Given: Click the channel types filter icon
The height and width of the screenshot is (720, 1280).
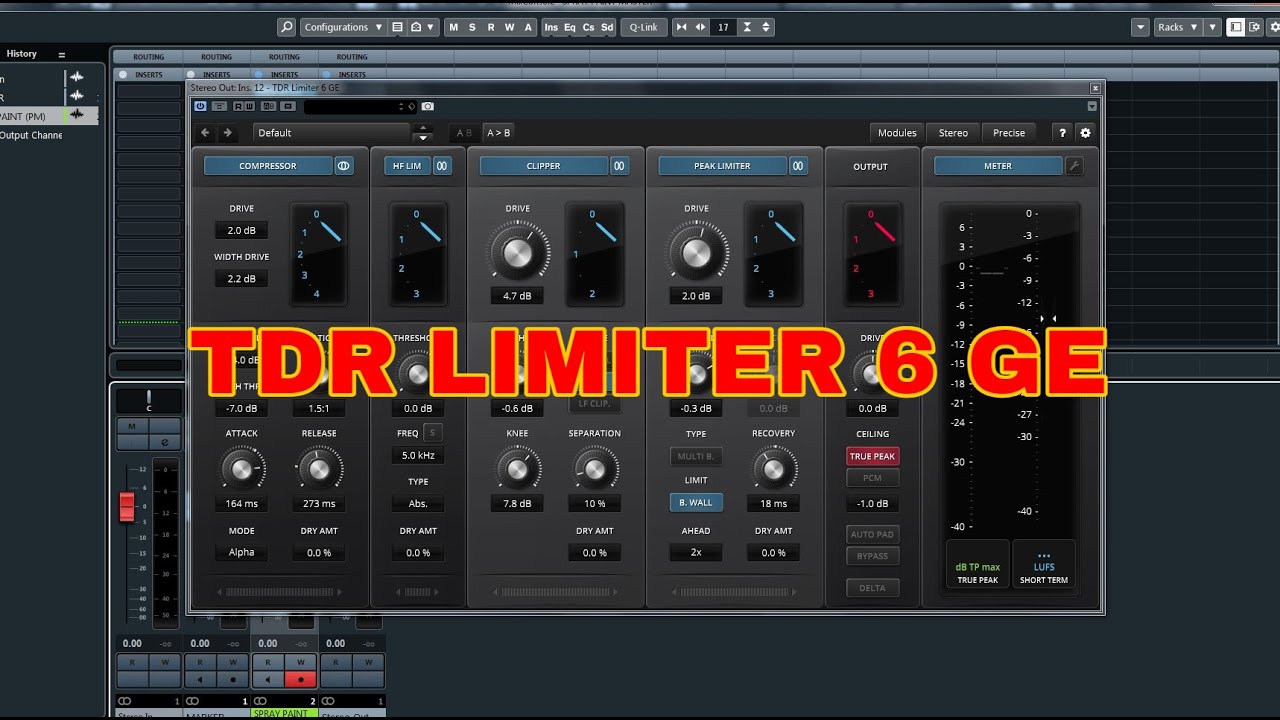Looking at the screenshot, I should 423,27.
